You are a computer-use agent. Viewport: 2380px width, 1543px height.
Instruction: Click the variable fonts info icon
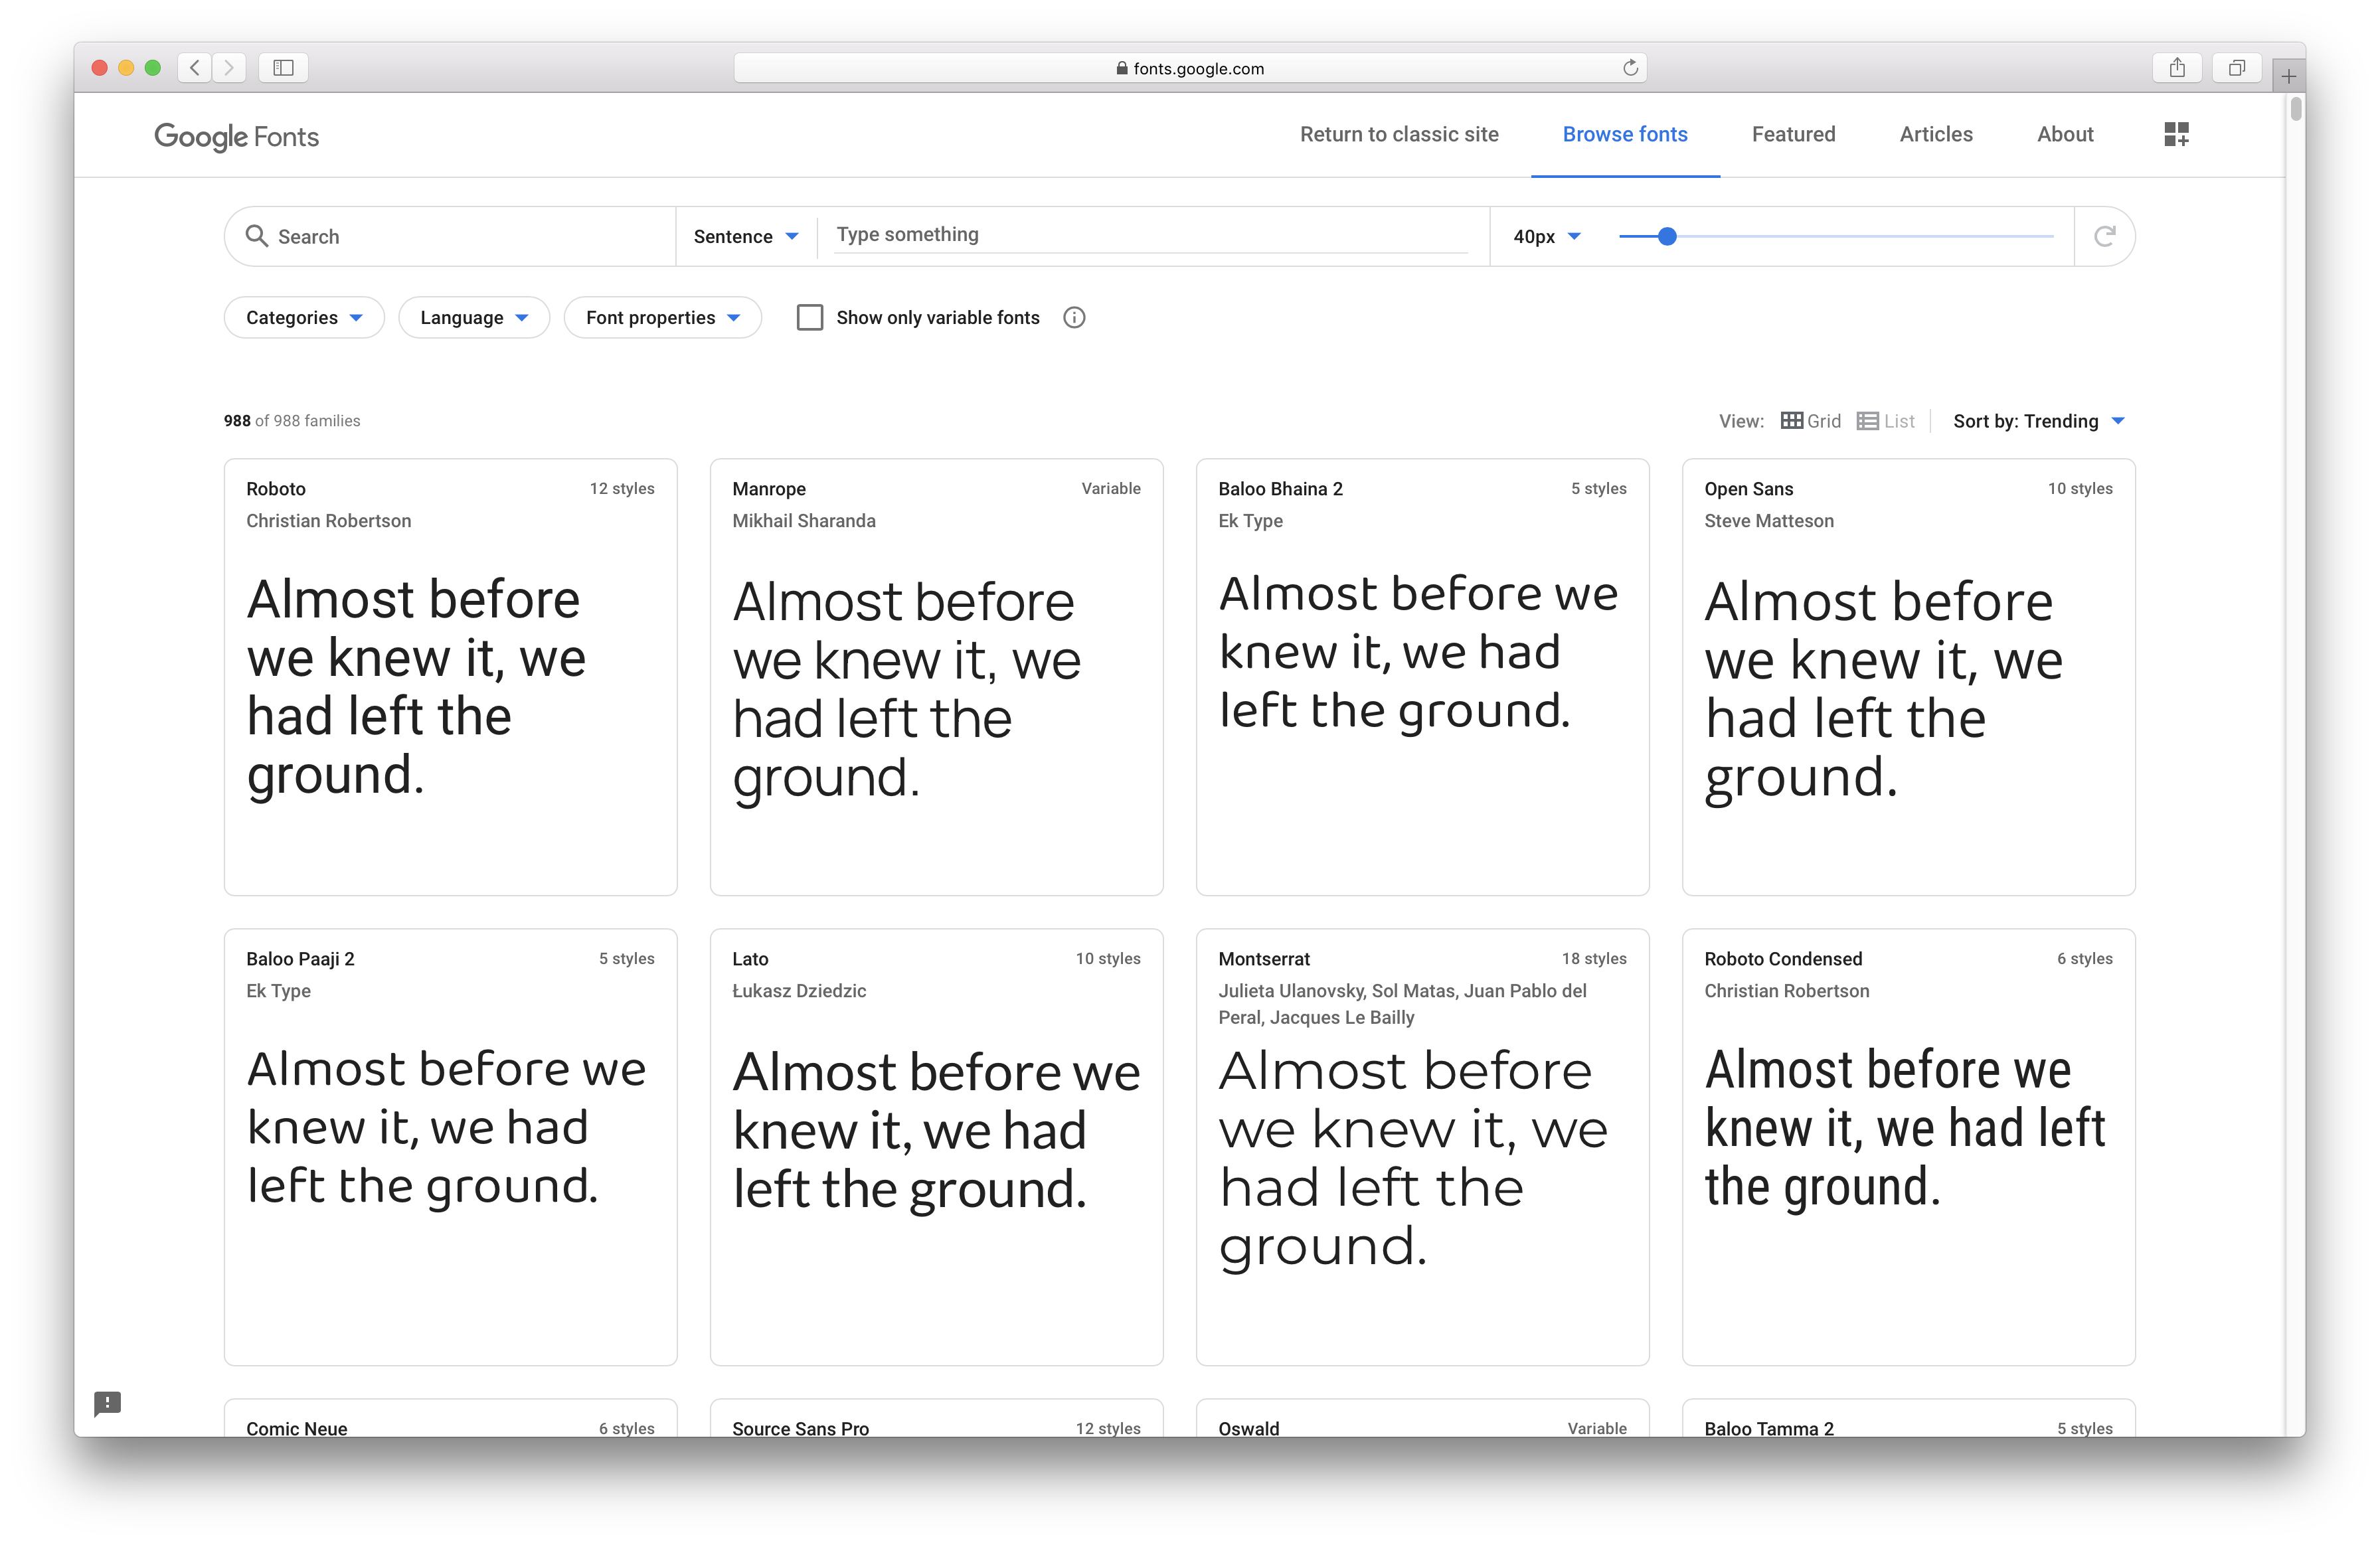pyautogui.click(x=1074, y=318)
